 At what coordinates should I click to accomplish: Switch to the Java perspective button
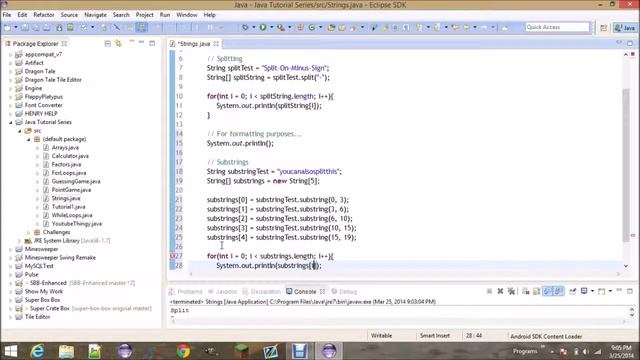(624, 27)
